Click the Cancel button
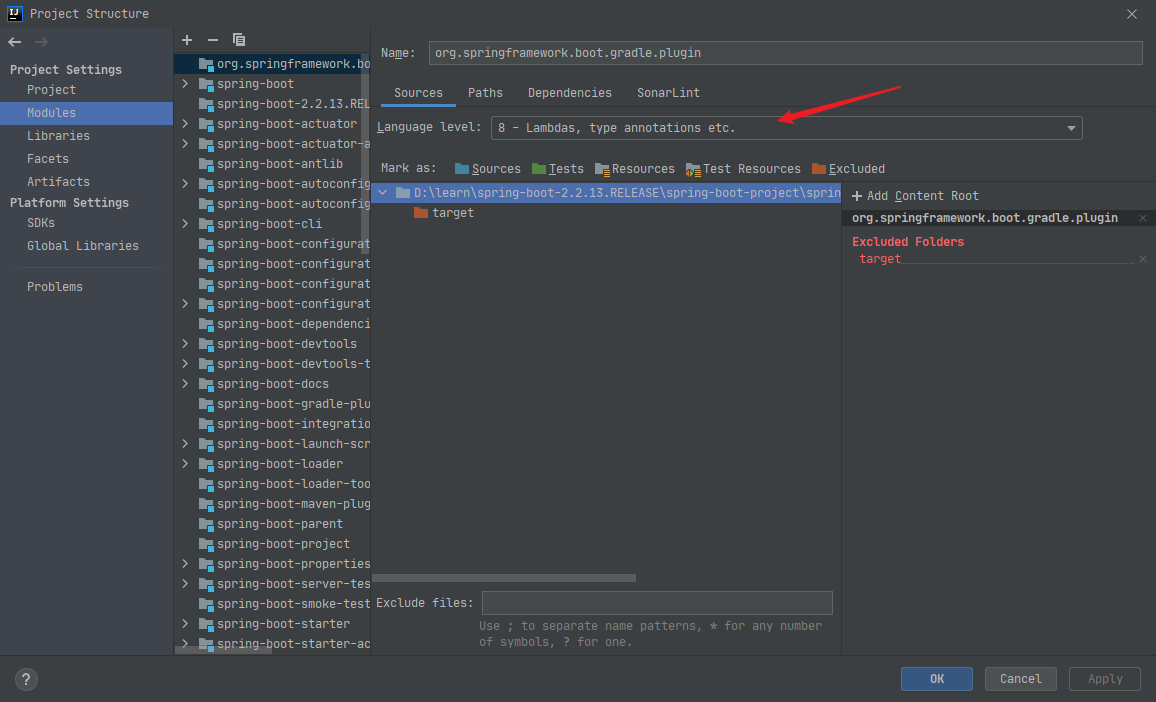The image size is (1156, 702). click(x=1020, y=678)
